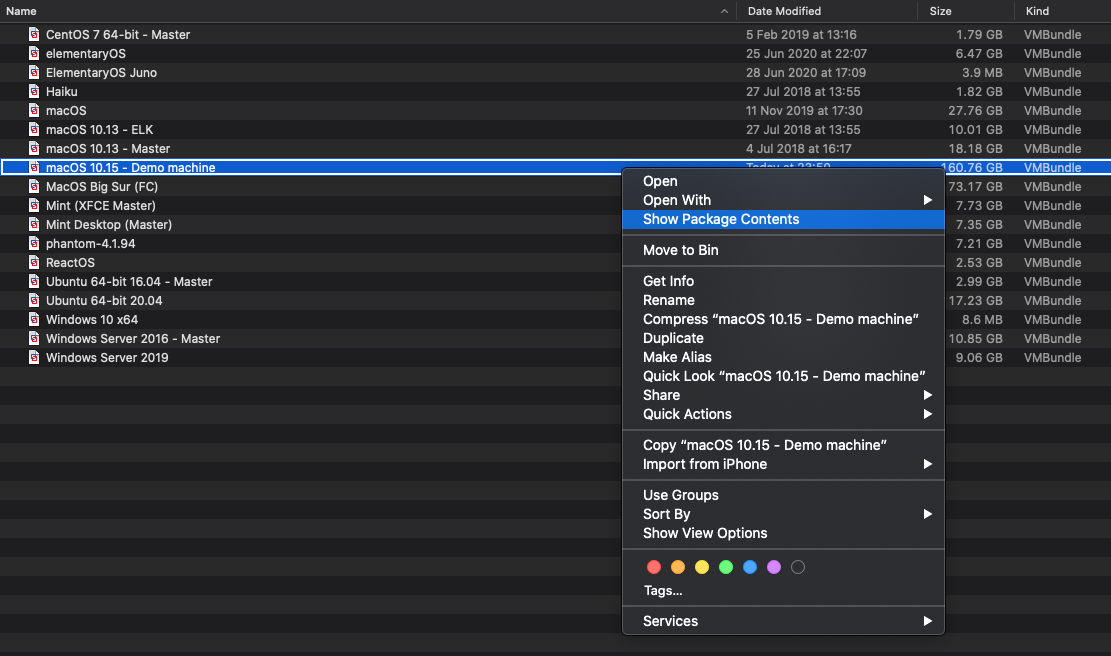Choose Quick Look "macOS 10.15 - Demo machine"
This screenshot has height=656, width=1111.
[783, 376]
